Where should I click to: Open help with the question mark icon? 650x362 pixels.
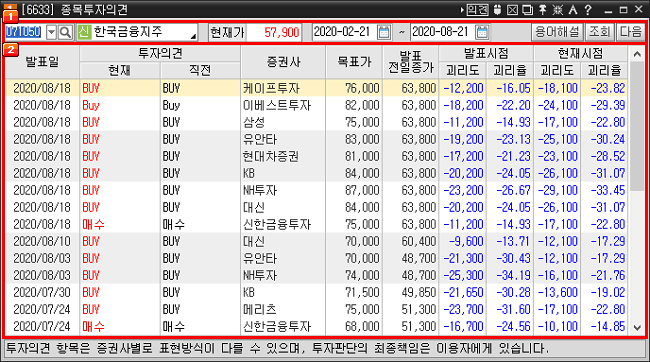588,10
